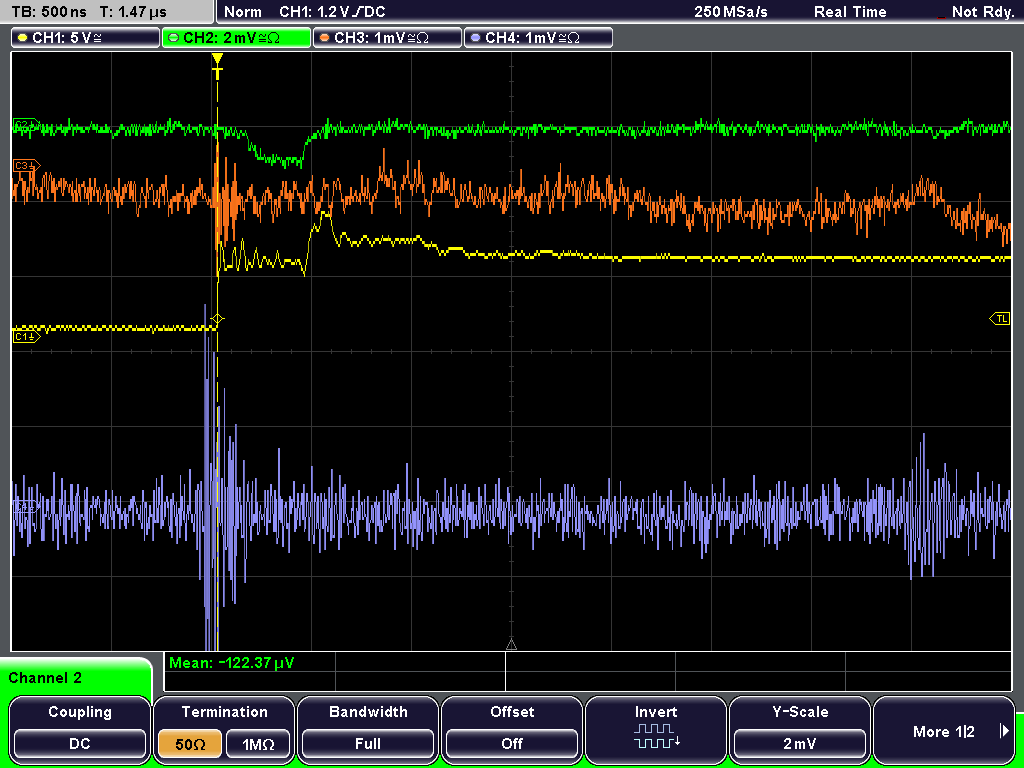
Task: Open the Bandwidth Full setting
Action: pyautogui.click(x=368, y=743)
